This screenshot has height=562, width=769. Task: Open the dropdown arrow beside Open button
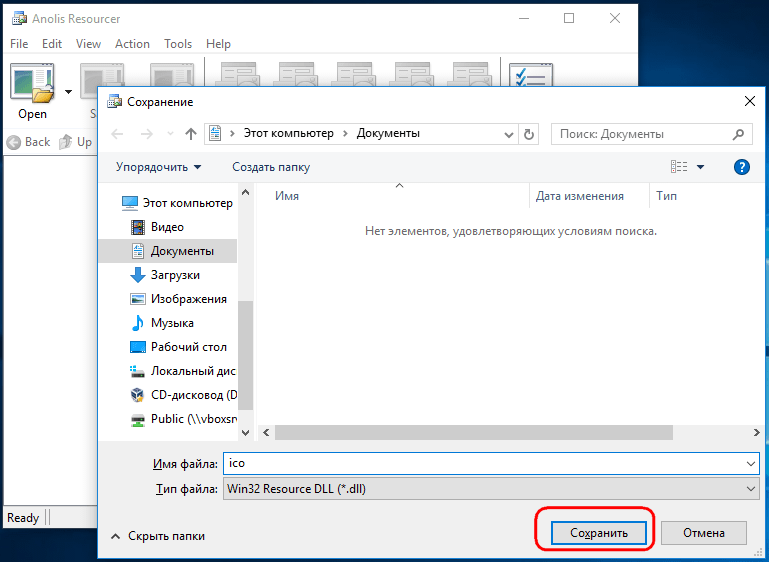[x=69, y=92]
